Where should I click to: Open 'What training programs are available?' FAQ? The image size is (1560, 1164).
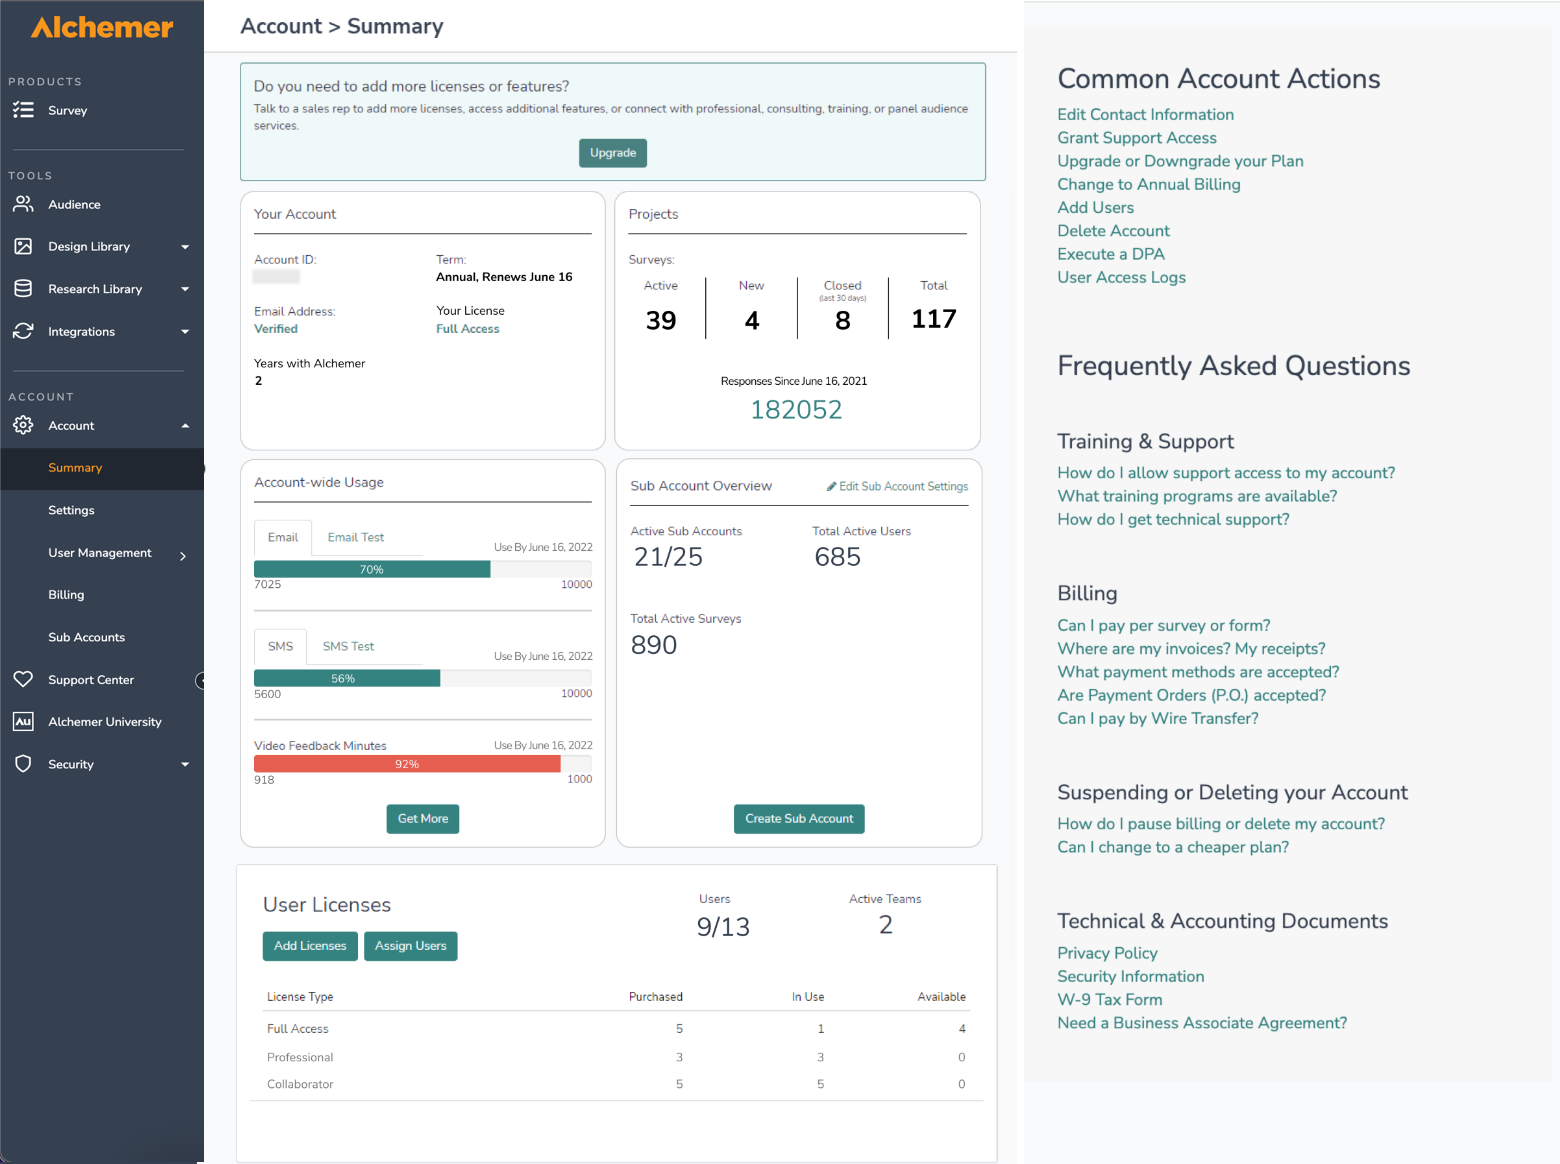(1197, 496)
